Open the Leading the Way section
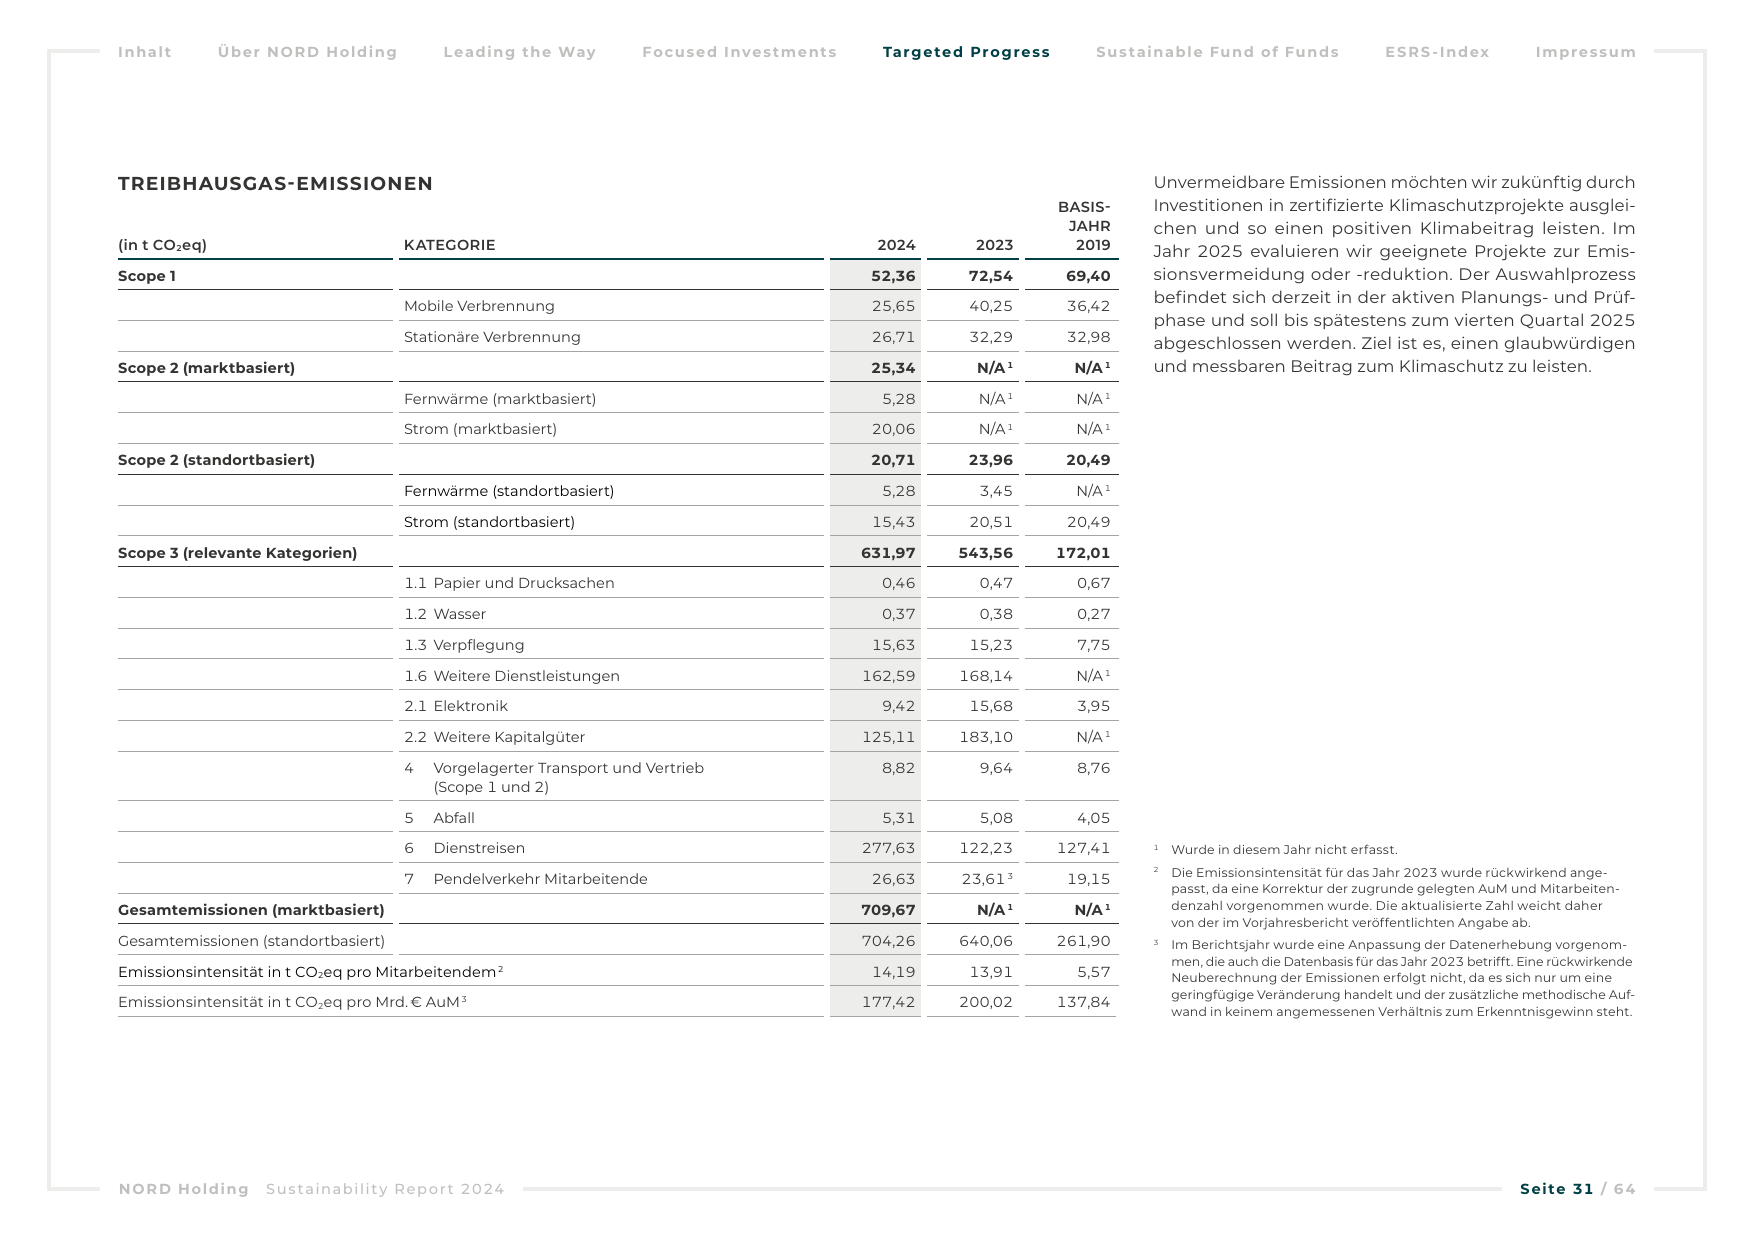 click(520, 52)
